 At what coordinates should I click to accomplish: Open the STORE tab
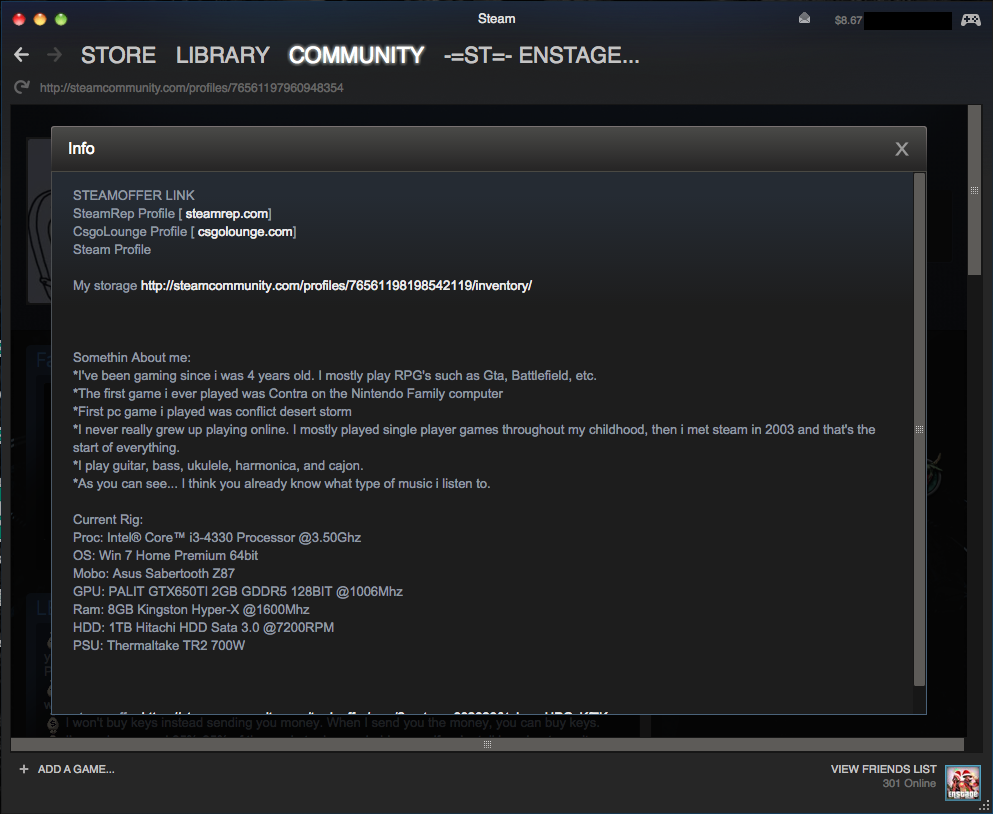[x=118, y=55]
